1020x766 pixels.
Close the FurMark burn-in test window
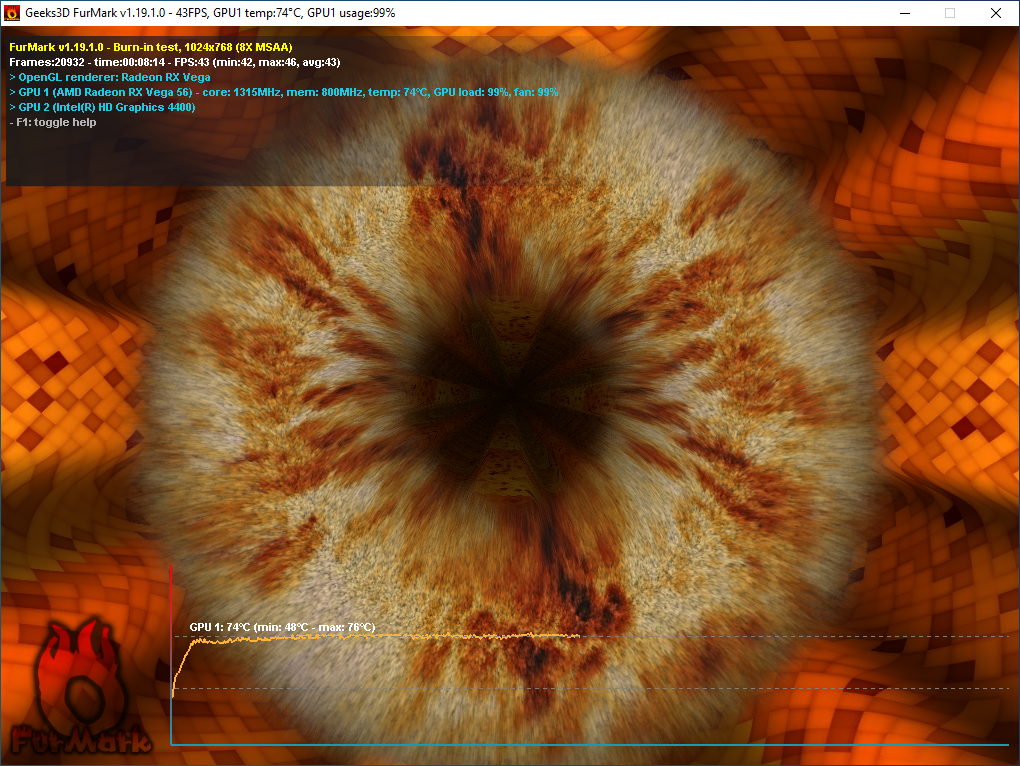(995, 13)
